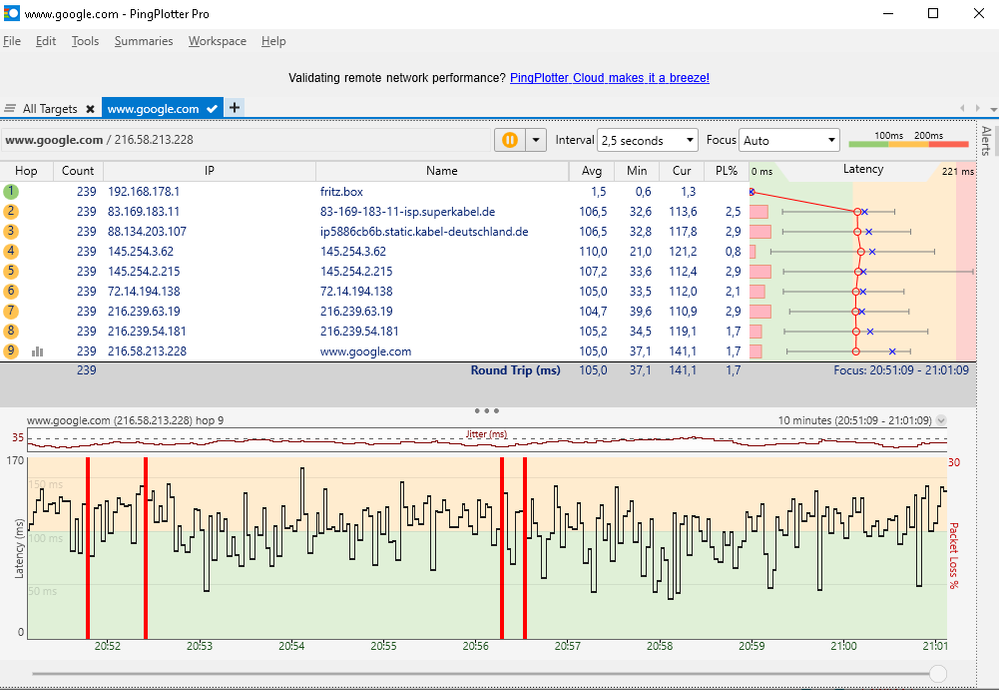
Task: Click the hamburger icon beside All Targets
Action: pyautogui.click(x=10, y=109)
